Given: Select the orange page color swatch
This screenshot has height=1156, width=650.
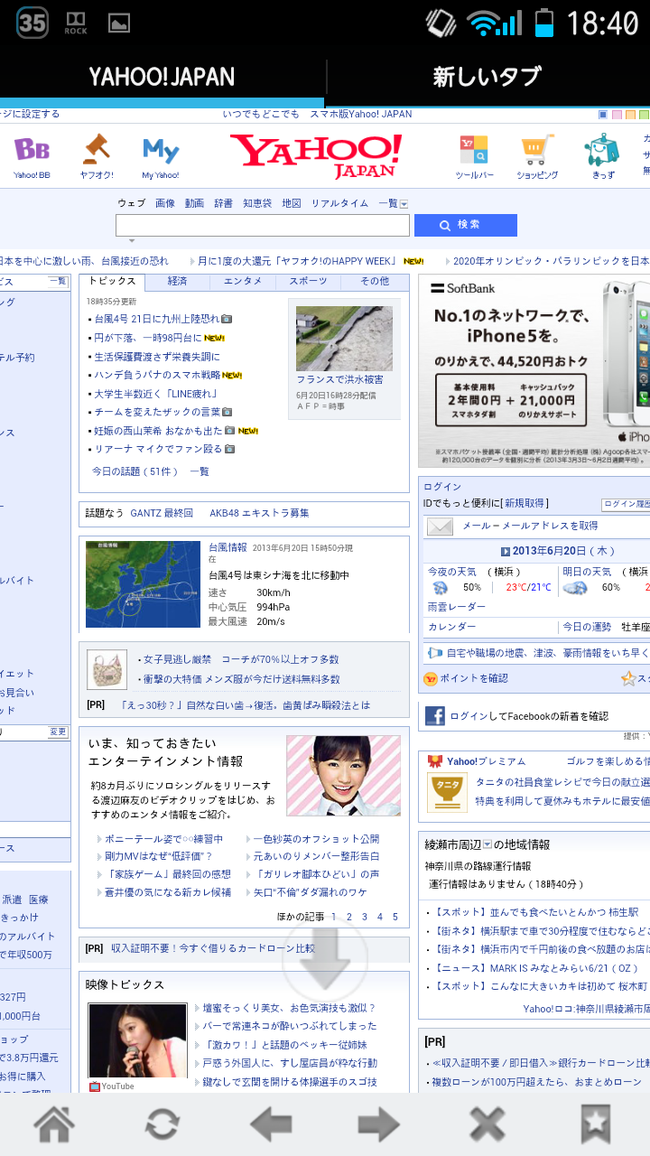Looking at the screenshot, I should pyautogui.click(x=629, y=114).
